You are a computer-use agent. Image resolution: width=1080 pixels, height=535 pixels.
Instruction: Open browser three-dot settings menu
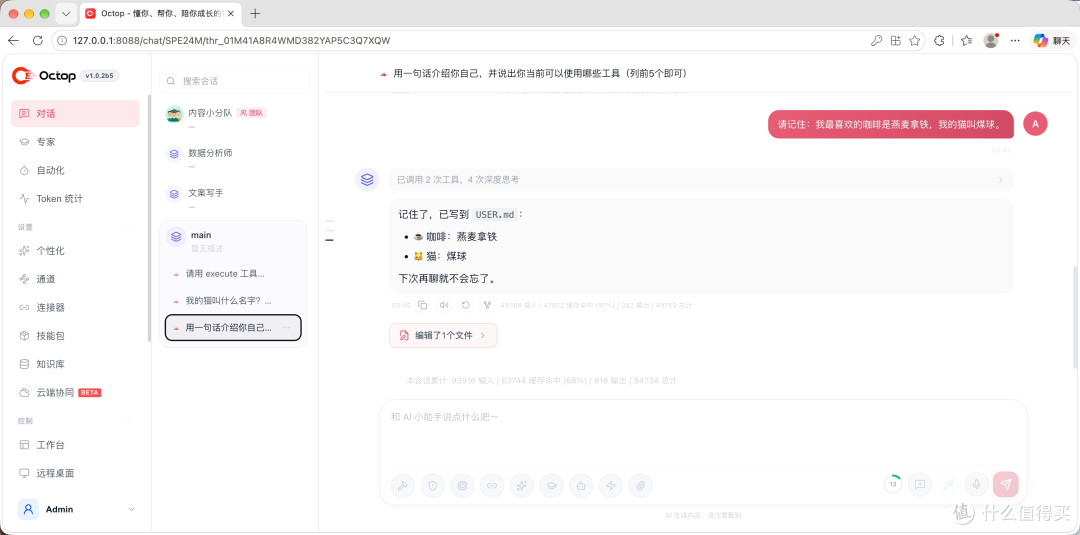point(1015,41)
